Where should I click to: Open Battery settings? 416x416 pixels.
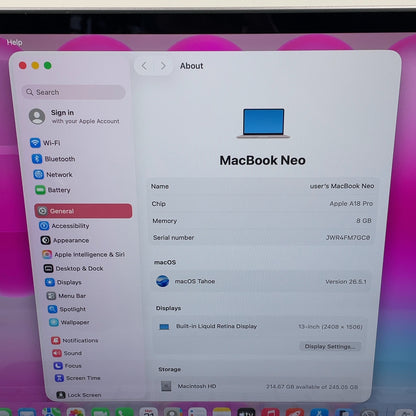click(x=53, y=190)
